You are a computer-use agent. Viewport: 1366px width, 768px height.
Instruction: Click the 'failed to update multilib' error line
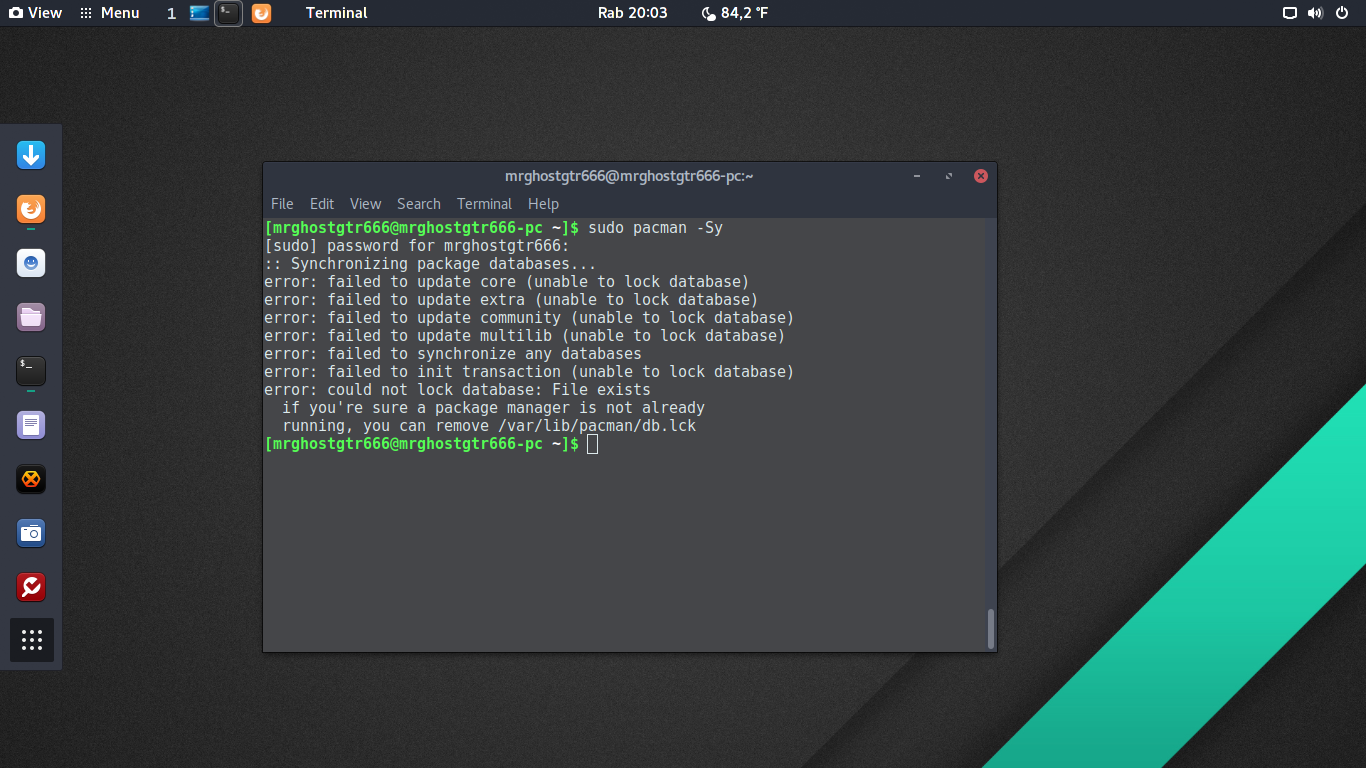525,336
